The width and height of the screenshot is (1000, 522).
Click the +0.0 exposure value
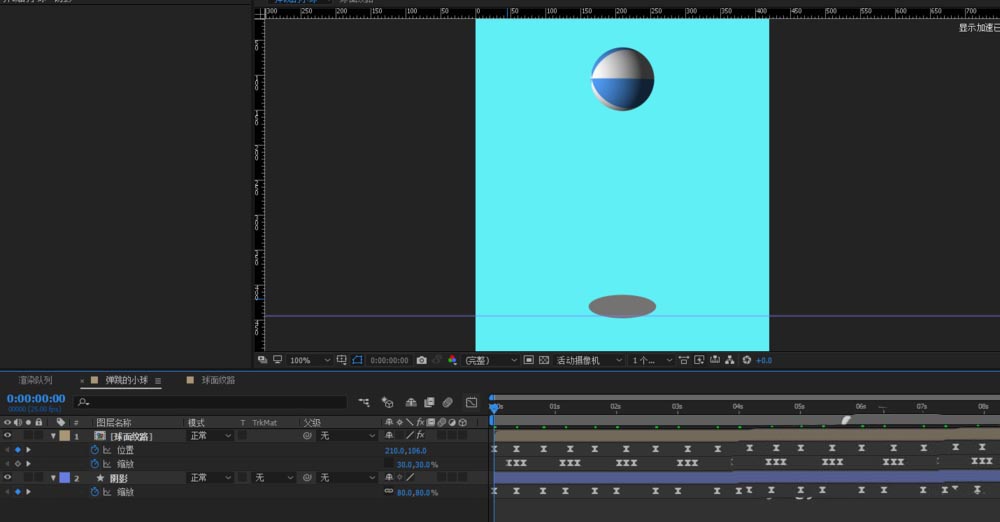click(x=764, y=361)
